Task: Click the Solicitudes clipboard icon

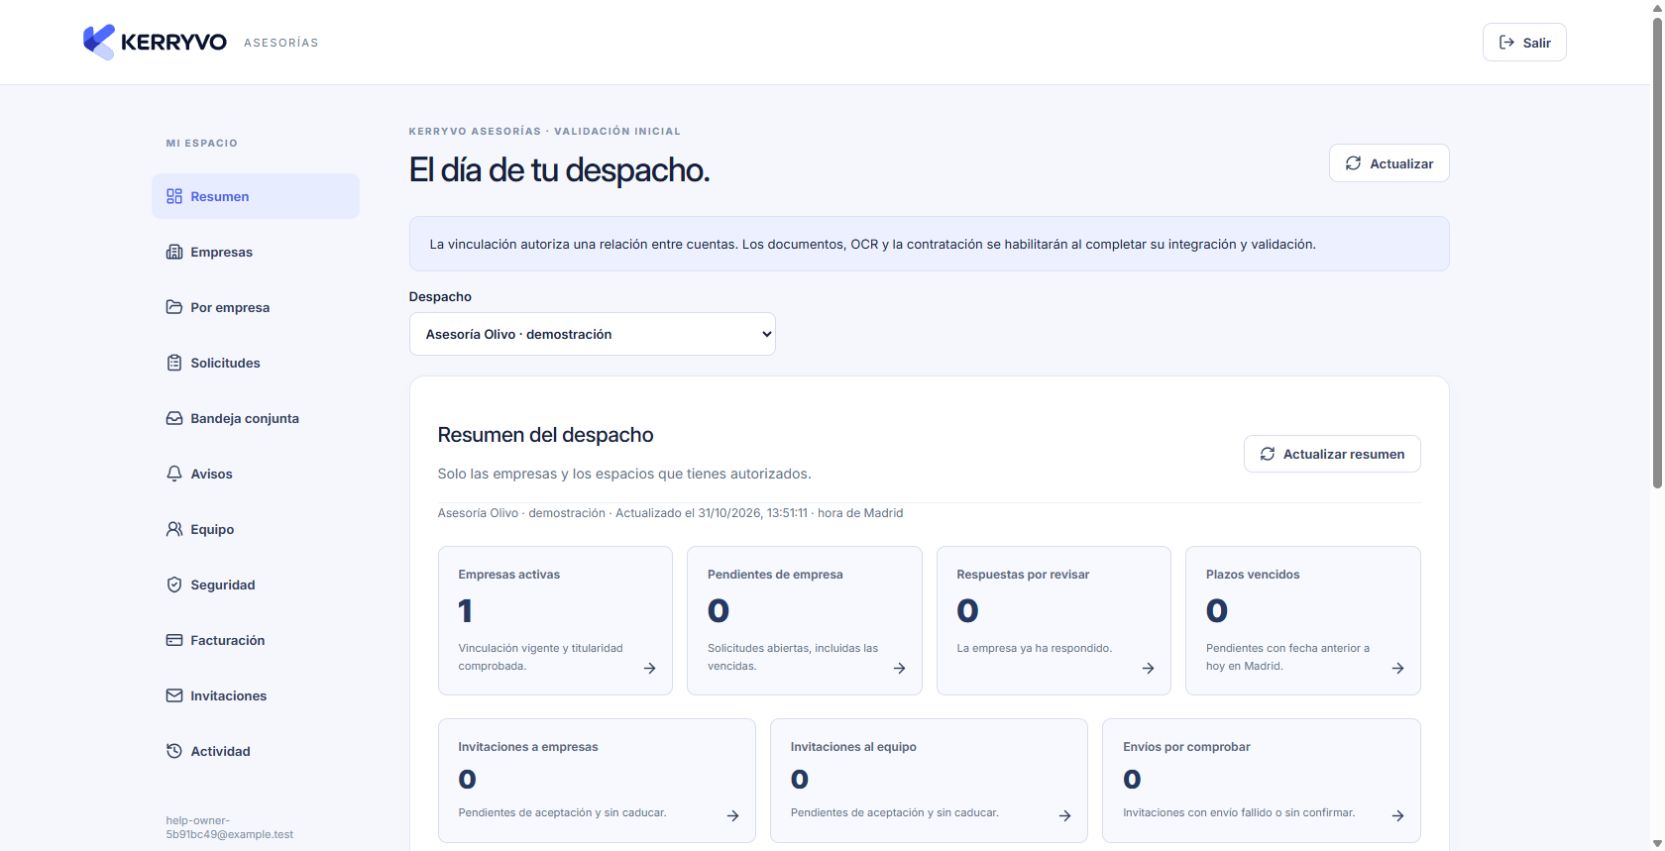Action: point(174,363)
